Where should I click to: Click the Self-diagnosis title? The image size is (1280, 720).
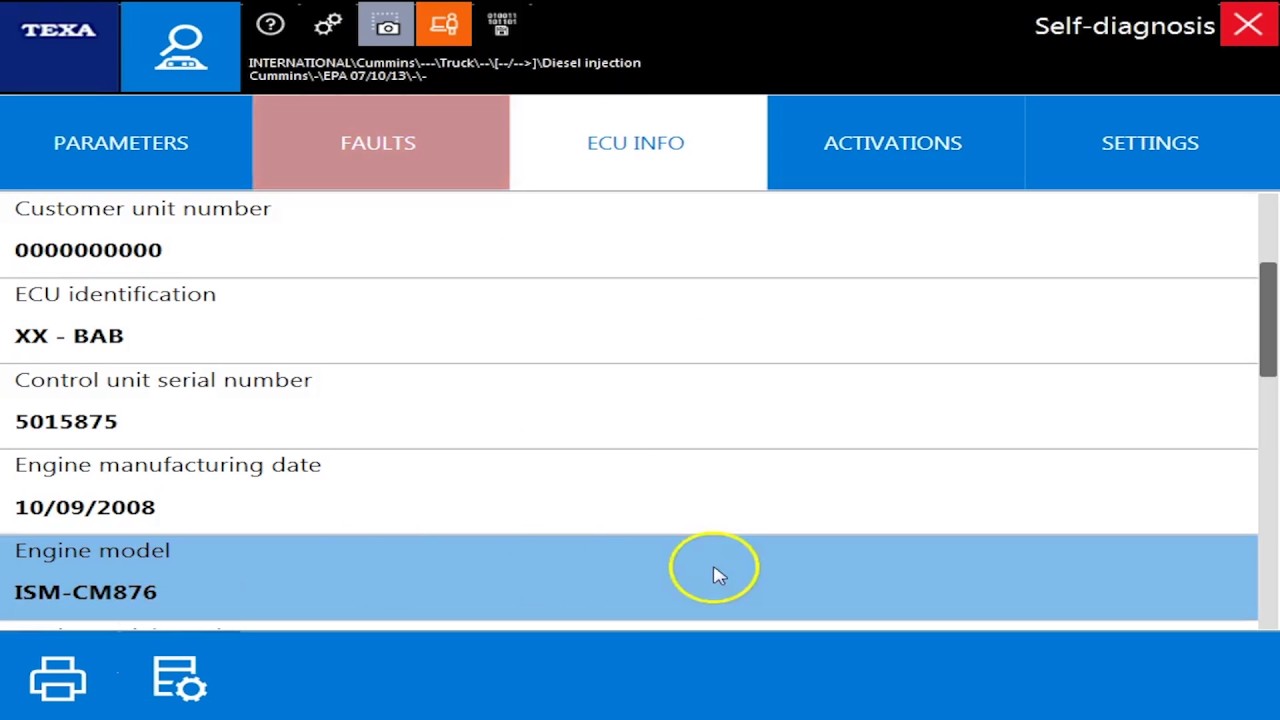1124,26
